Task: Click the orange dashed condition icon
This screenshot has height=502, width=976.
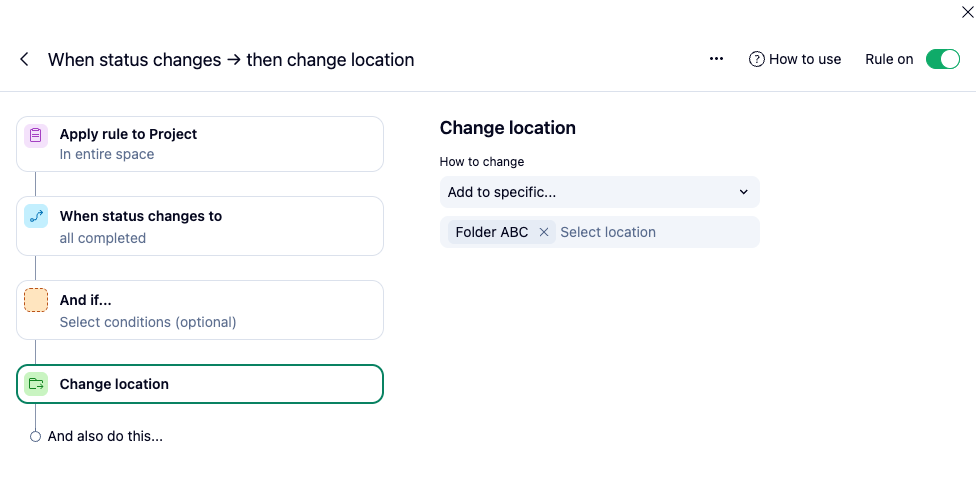Action: 36,300
